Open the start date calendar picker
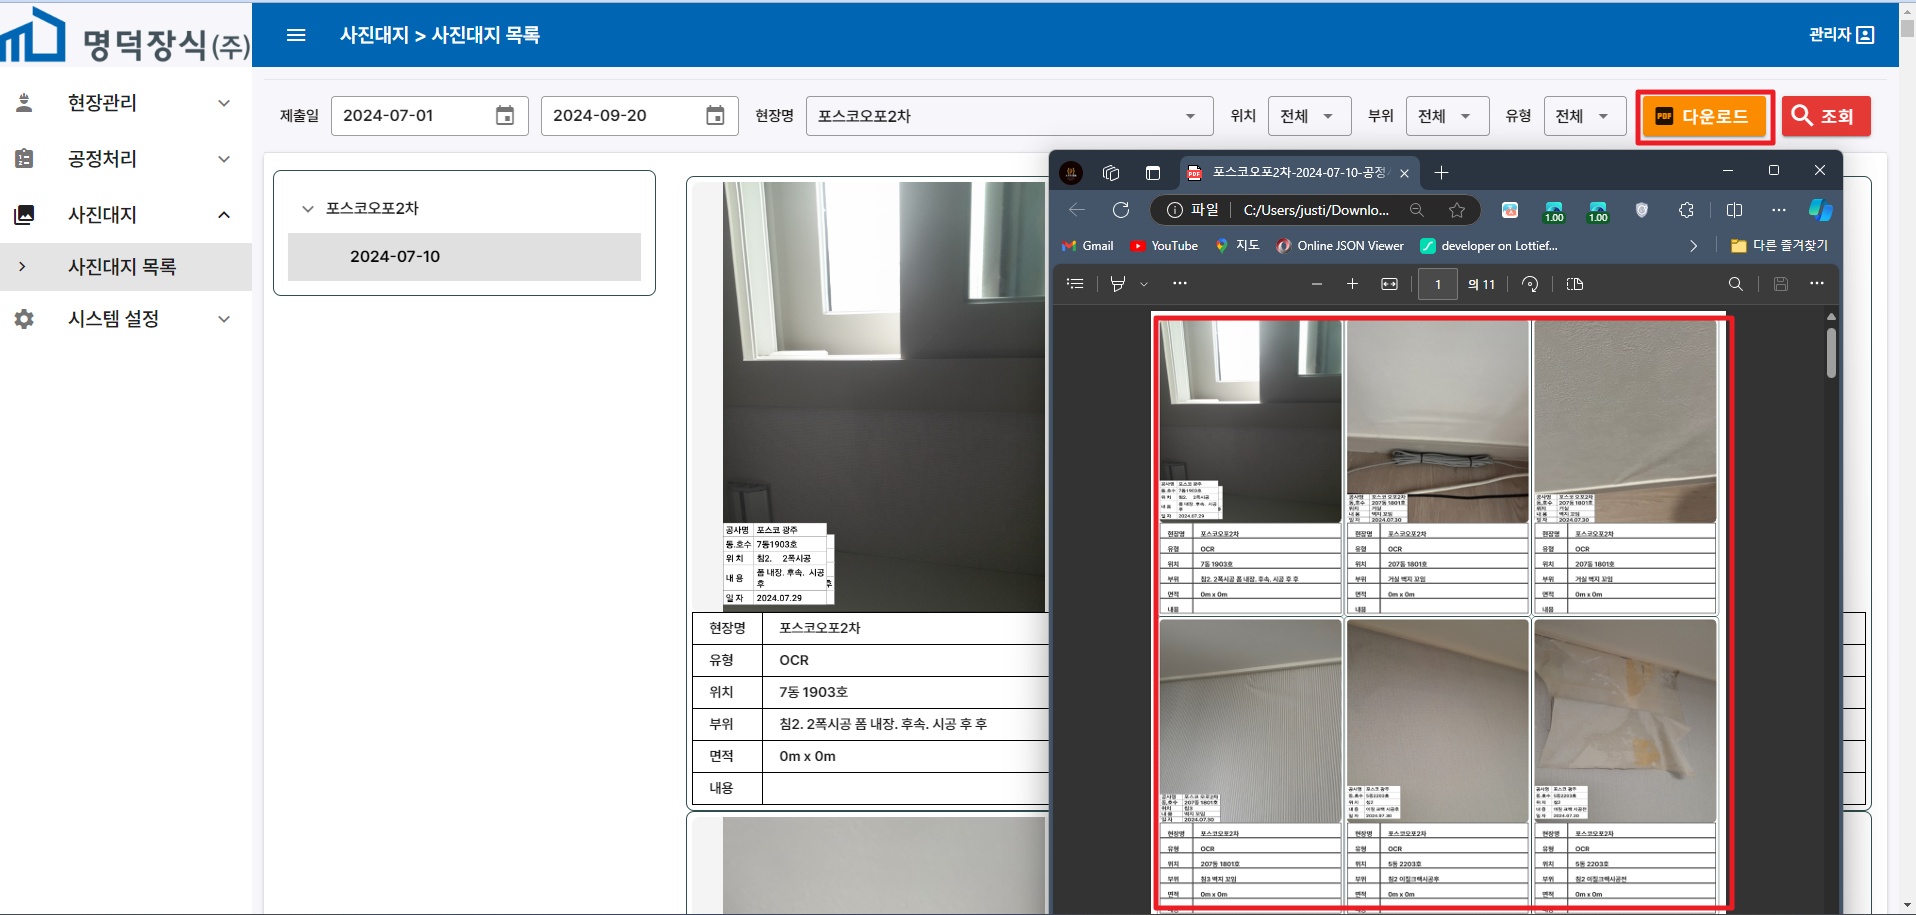 (x=505, y=116)
